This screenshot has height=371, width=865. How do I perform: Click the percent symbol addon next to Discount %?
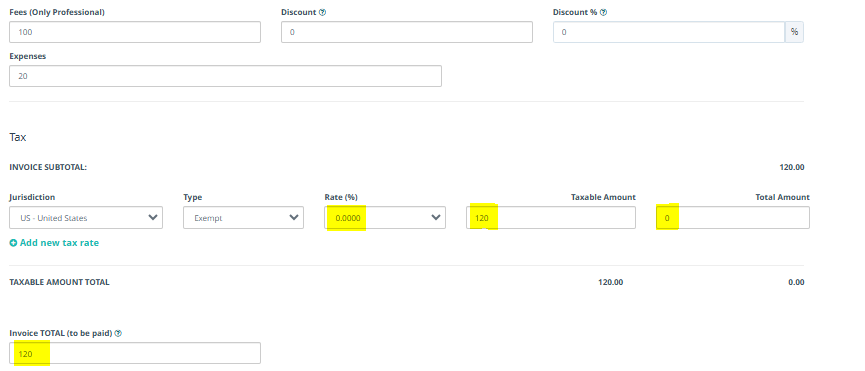point(794,32)
